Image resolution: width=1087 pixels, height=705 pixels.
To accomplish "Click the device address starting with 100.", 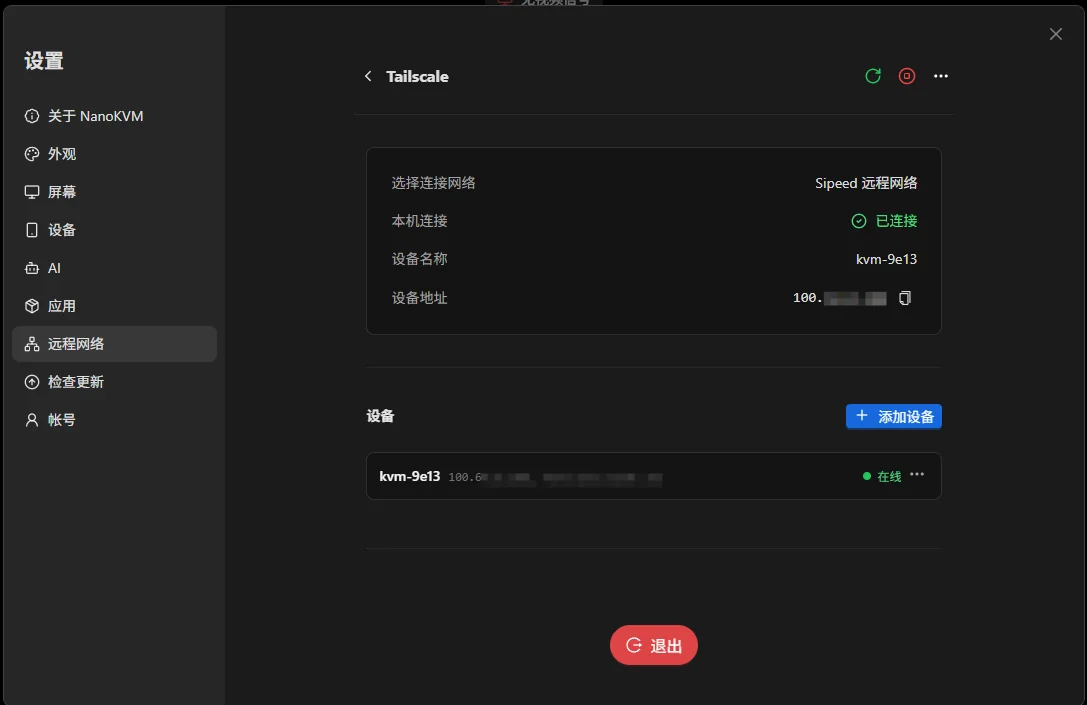I will (840, 298).
